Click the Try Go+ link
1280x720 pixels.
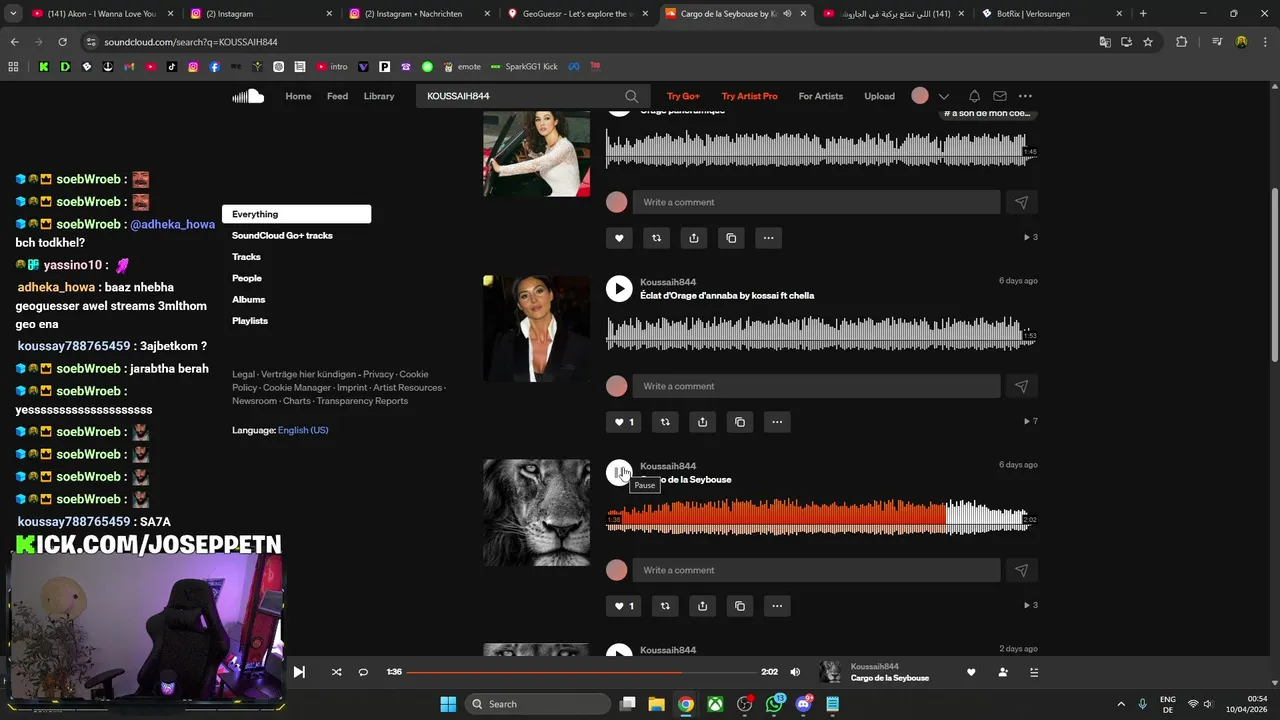tap(683, 96)
